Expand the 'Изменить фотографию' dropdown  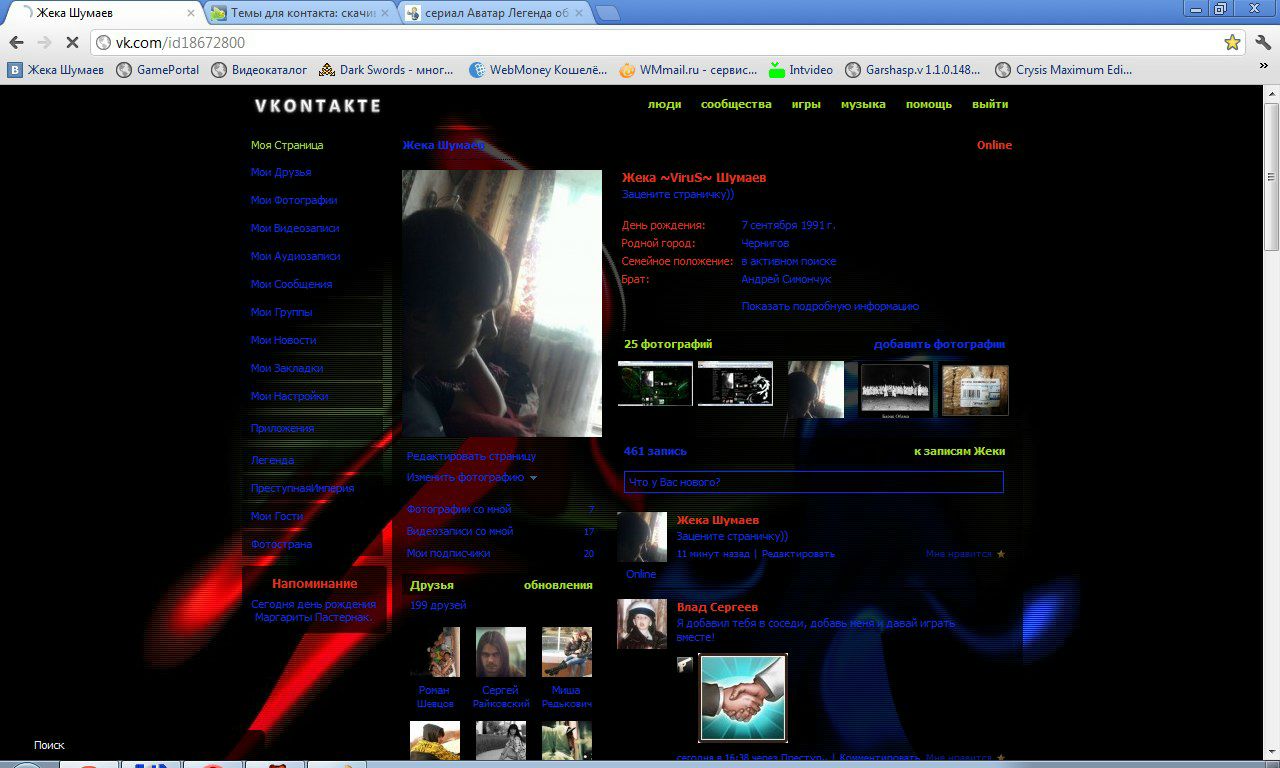(472, 478)
